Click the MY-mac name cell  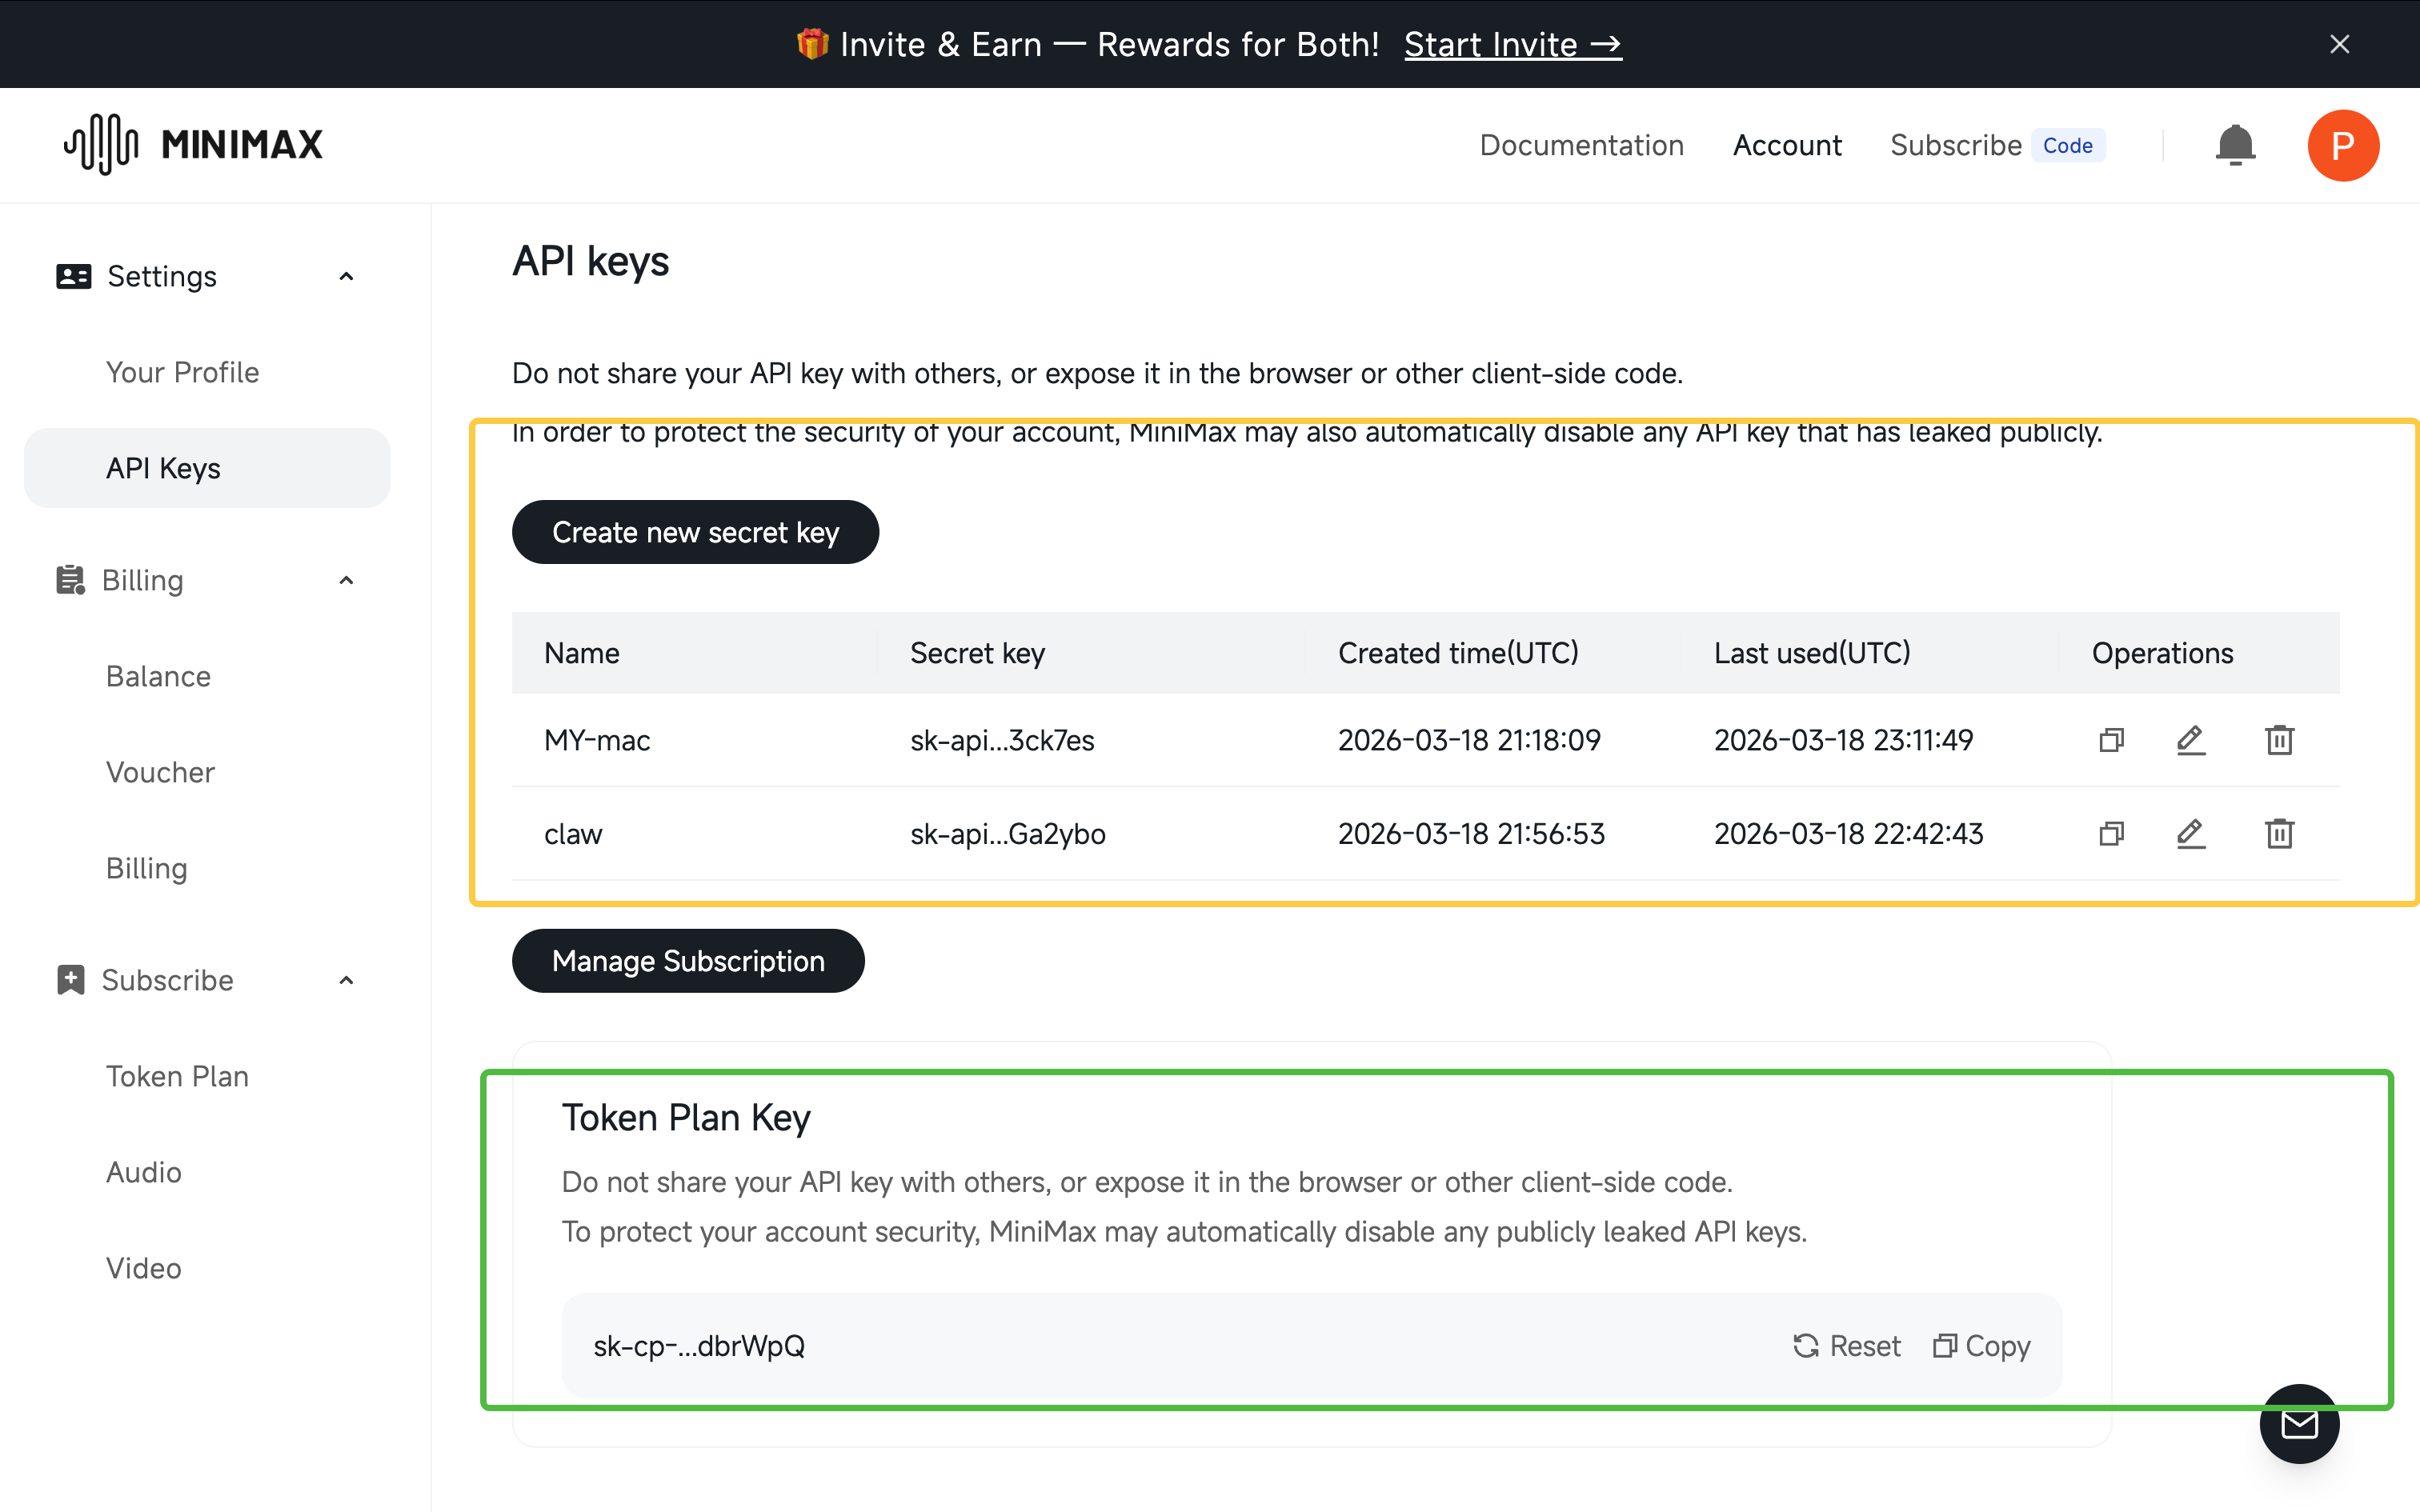597,740
